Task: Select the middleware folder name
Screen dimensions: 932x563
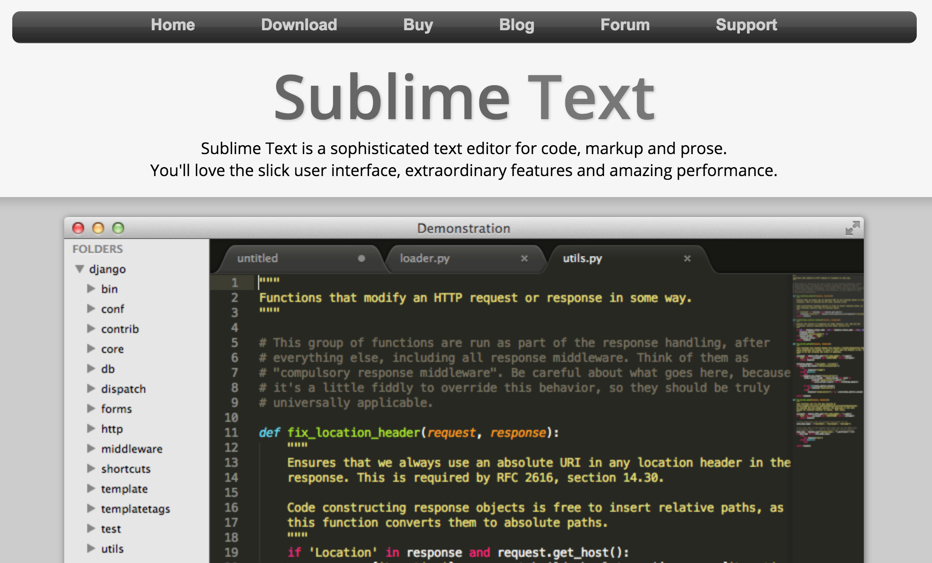Action: (x=131, y=449)
